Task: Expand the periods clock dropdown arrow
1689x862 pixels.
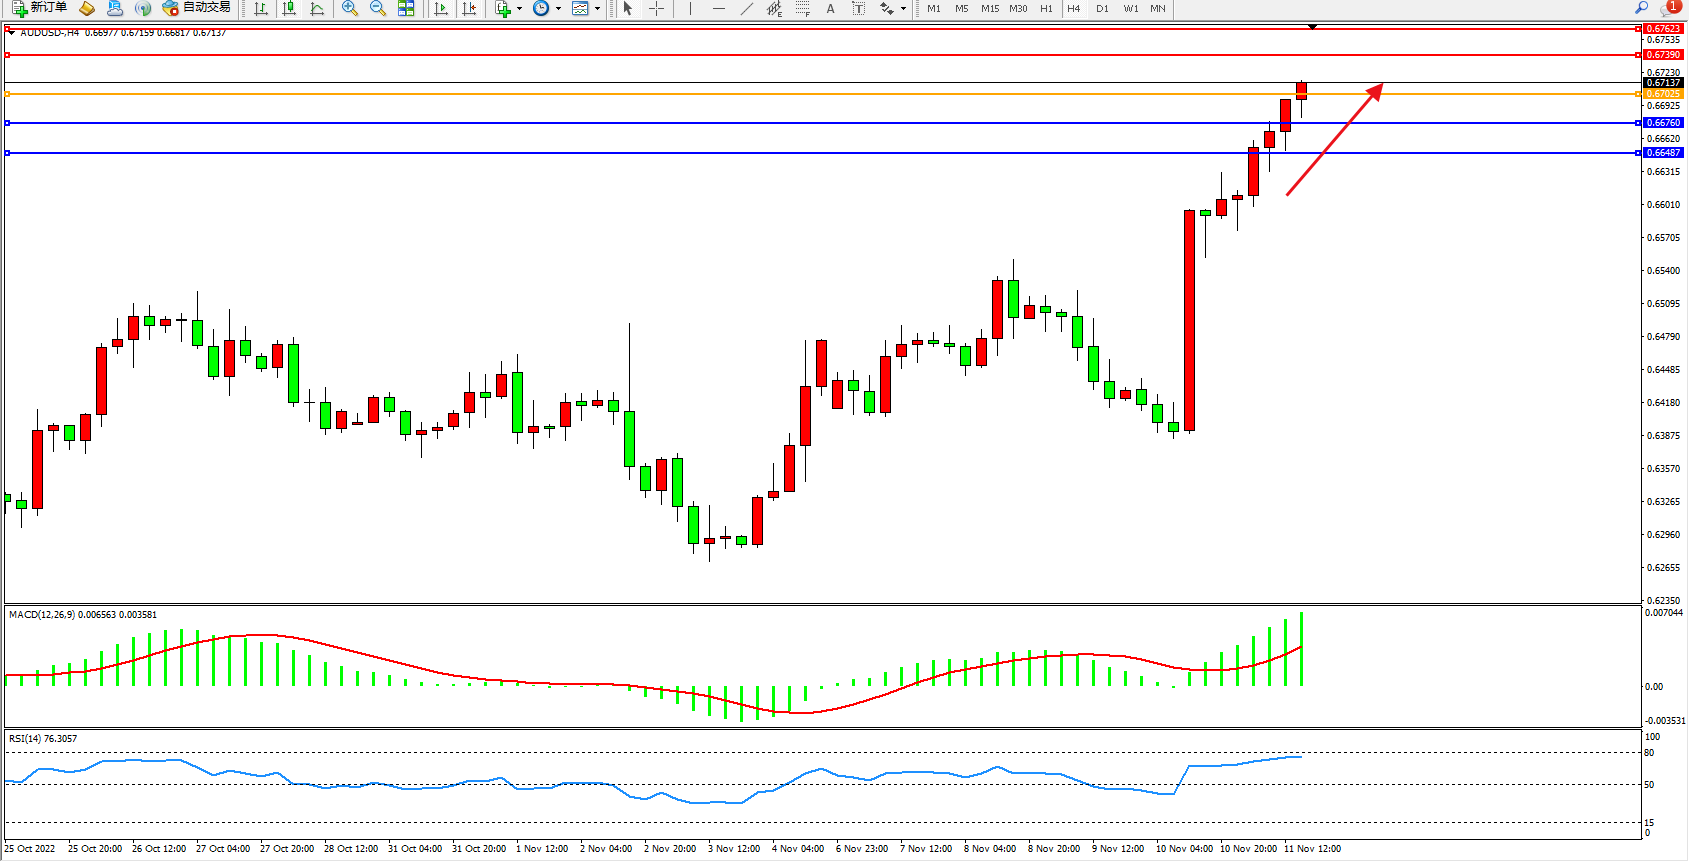Action: 558,9
